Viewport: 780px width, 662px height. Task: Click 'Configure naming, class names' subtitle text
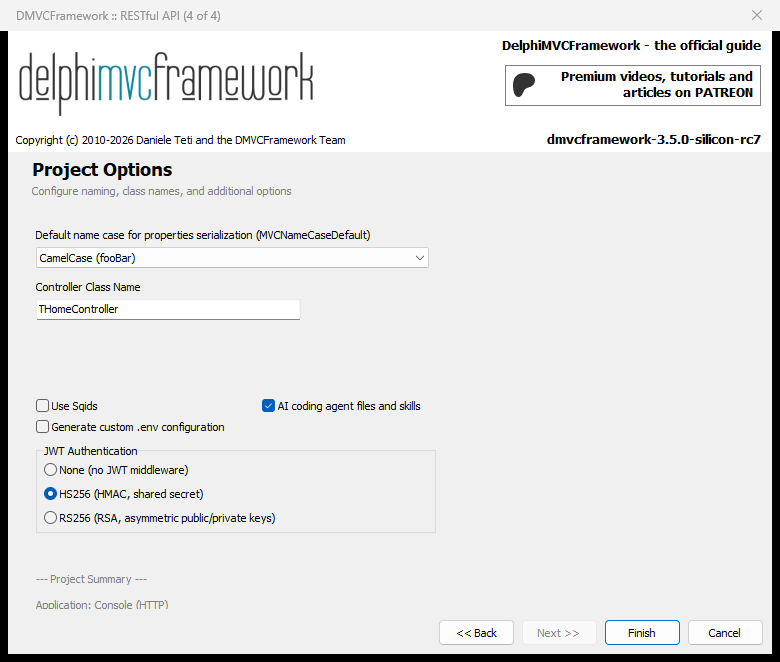point(161,191)
